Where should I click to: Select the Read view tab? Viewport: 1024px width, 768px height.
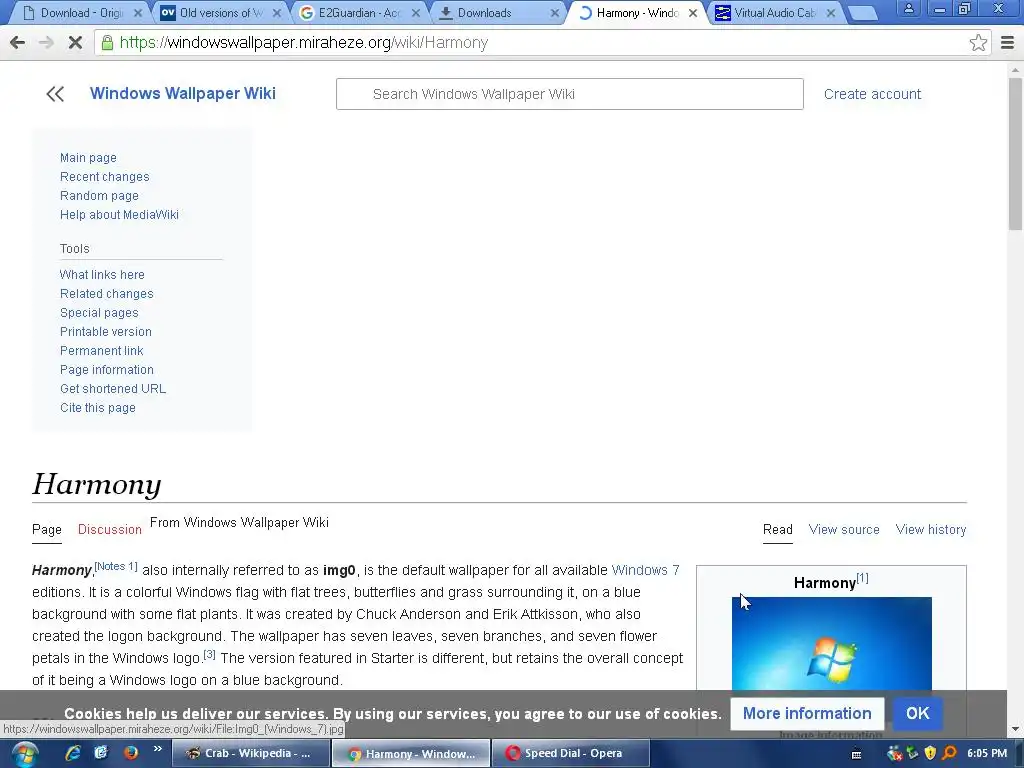coord(778,530)
